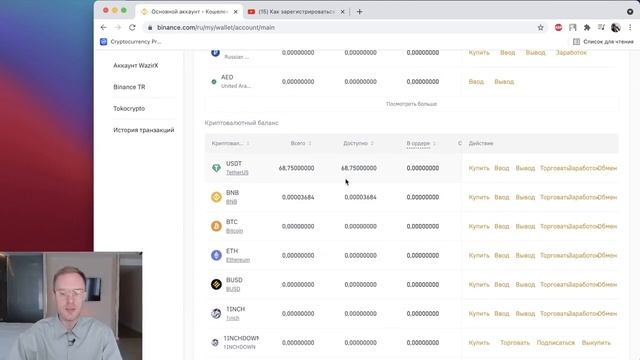Click the USDT Tether coin icon
The height and width of the screenshot is (360, 640).
pyautogui.click(x=216, y=168)
